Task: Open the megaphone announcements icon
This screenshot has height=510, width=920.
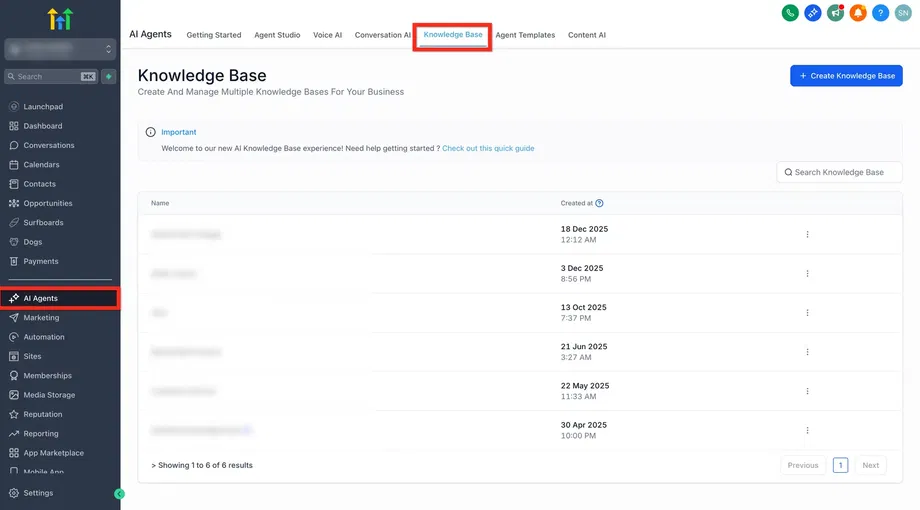Action: coord(835,13)
